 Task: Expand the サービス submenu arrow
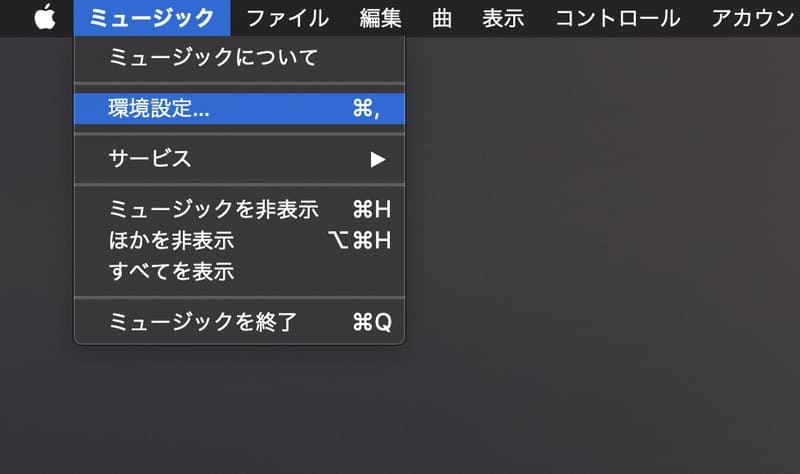click(378, 160)
